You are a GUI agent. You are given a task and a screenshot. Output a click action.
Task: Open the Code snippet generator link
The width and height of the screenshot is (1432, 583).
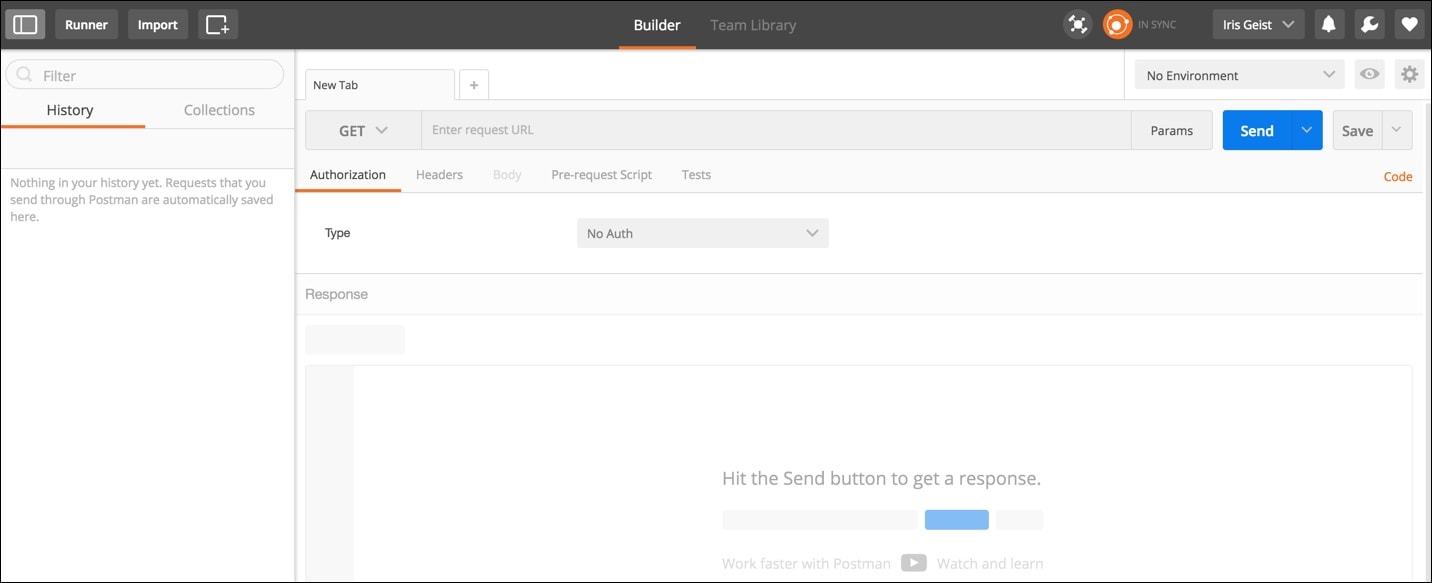click(x=1397, y=176)
